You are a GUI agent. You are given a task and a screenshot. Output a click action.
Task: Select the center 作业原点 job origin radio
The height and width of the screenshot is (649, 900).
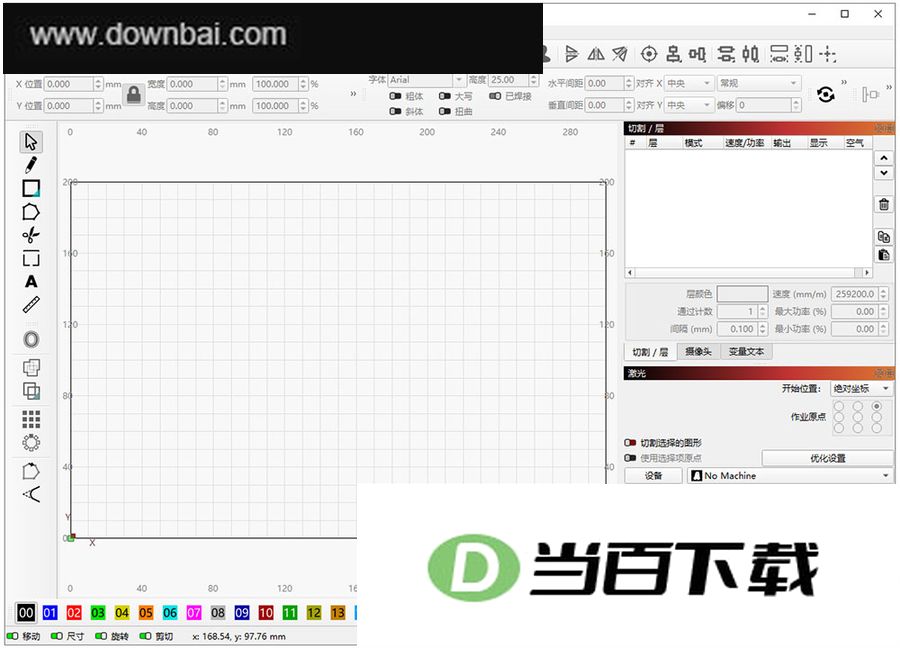click(858, 417)
